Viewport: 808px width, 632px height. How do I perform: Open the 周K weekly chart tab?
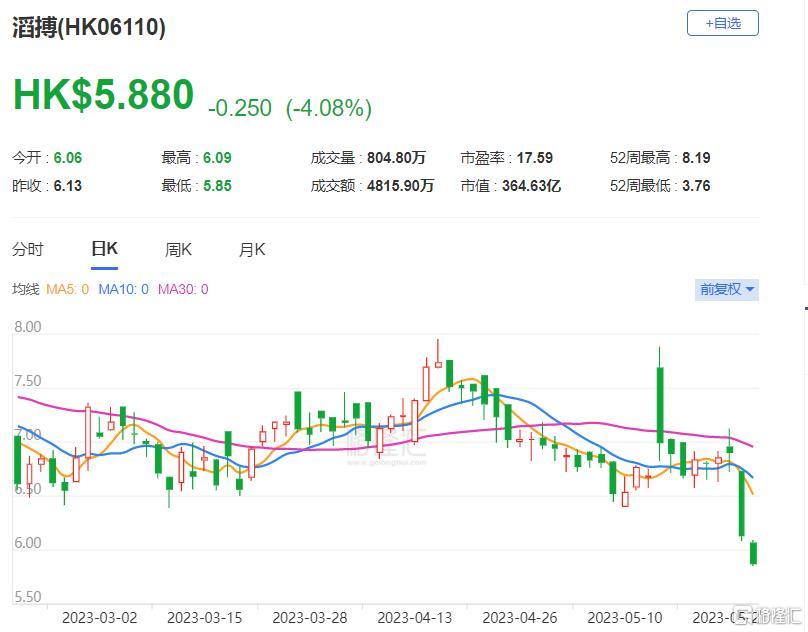coord(178,250)
